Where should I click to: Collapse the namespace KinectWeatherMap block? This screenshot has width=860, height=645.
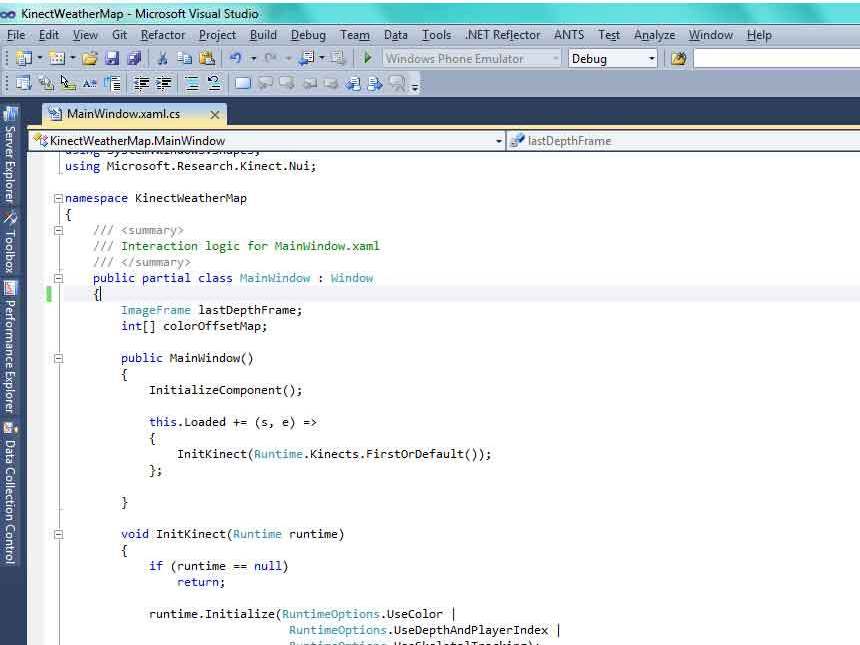pyautogui.click(x=58, y=198)
